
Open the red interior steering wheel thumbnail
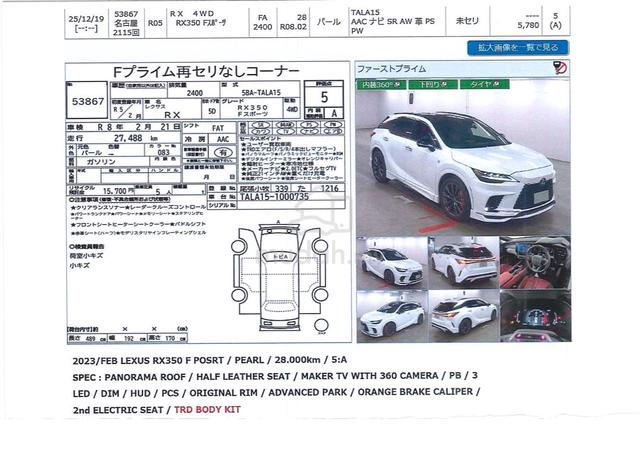coord(535,263)
